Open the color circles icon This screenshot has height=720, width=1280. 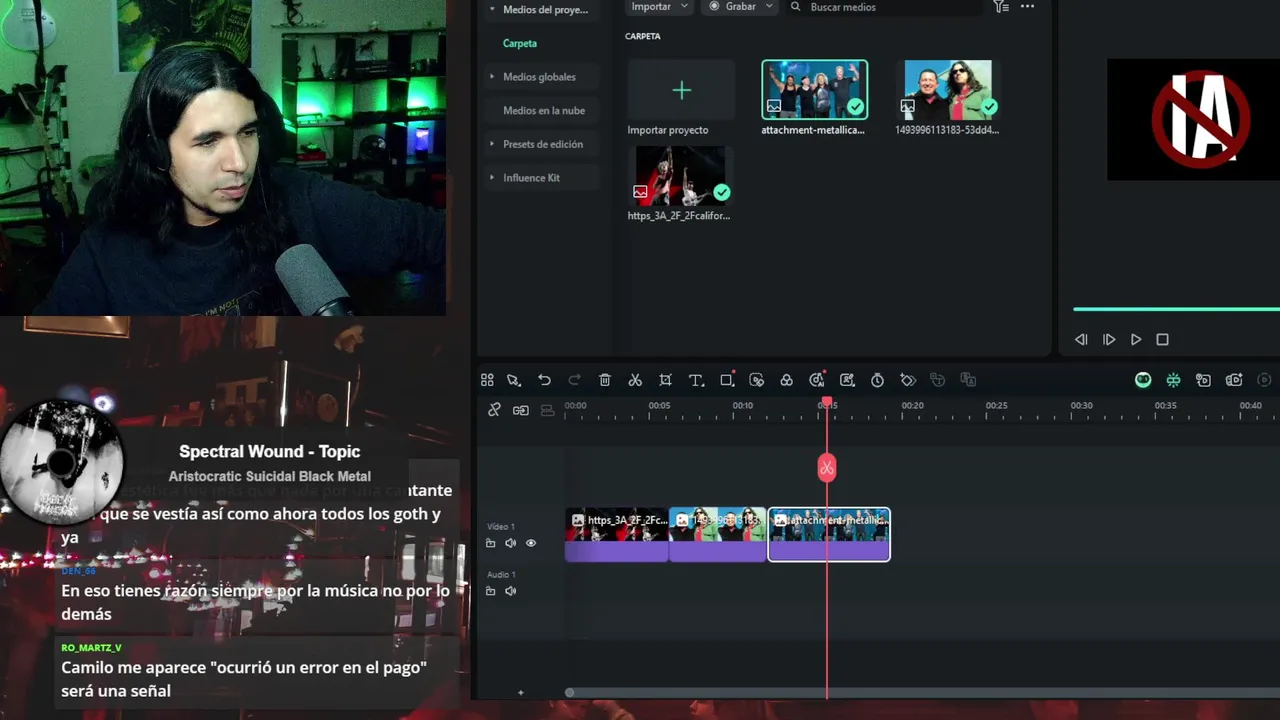[786, 380]
